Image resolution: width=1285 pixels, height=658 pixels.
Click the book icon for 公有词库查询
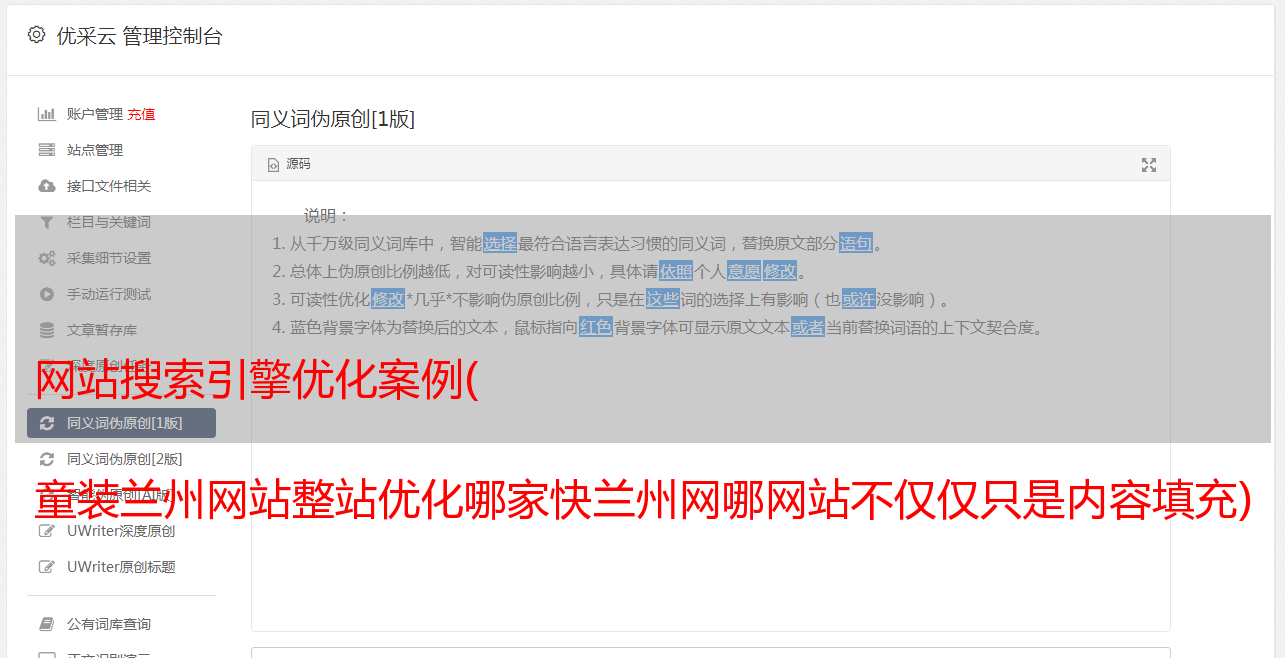click(x=46, y=624)
